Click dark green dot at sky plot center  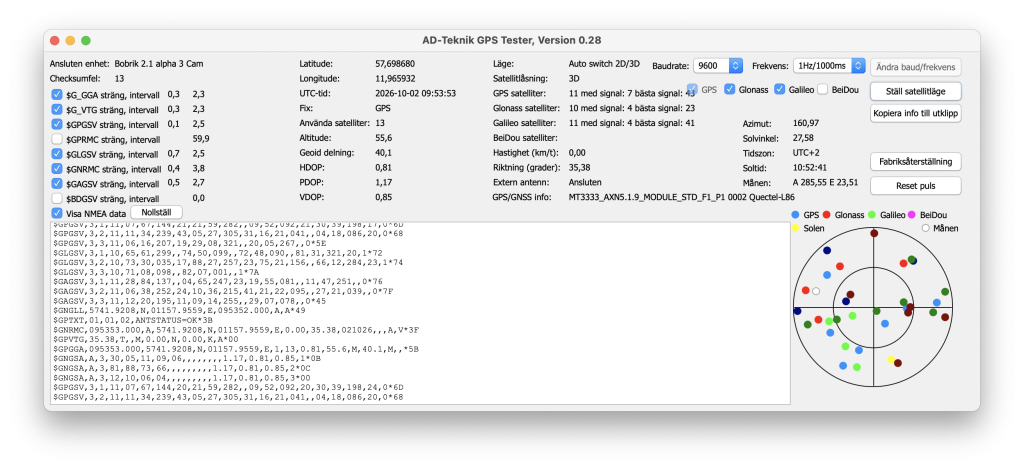pos(878,310)
